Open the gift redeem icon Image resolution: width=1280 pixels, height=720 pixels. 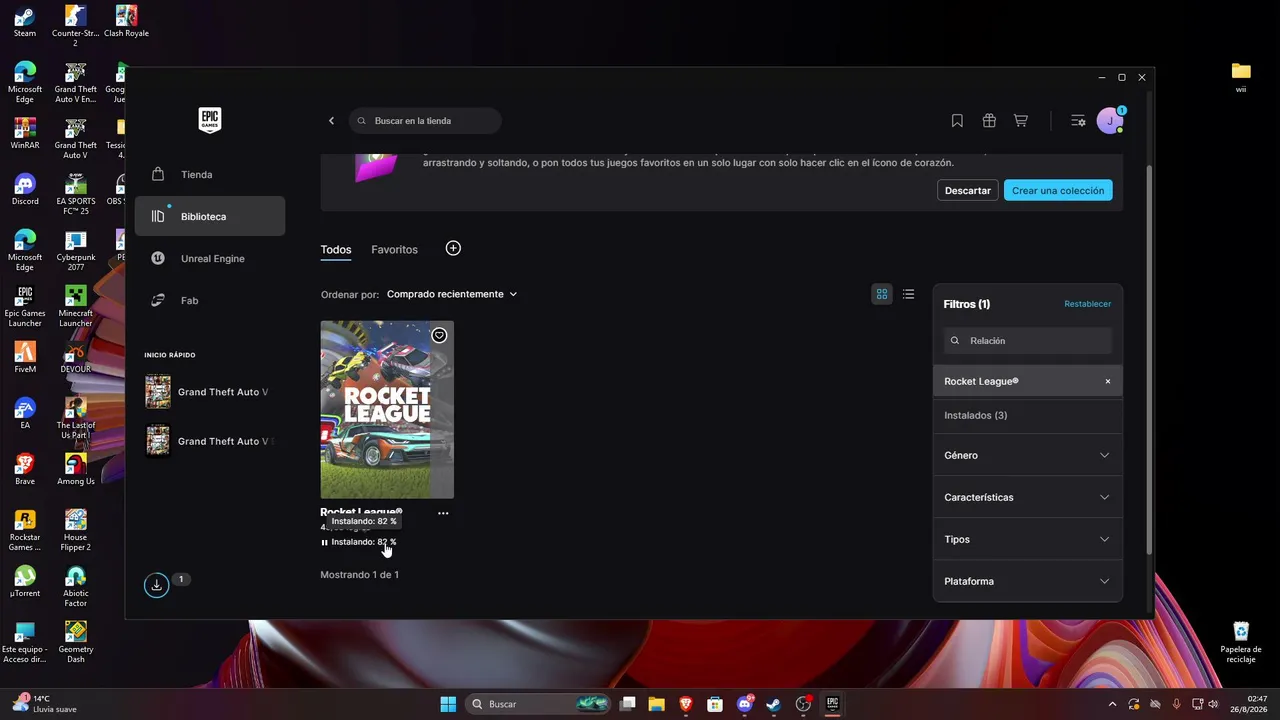[989, 121]
